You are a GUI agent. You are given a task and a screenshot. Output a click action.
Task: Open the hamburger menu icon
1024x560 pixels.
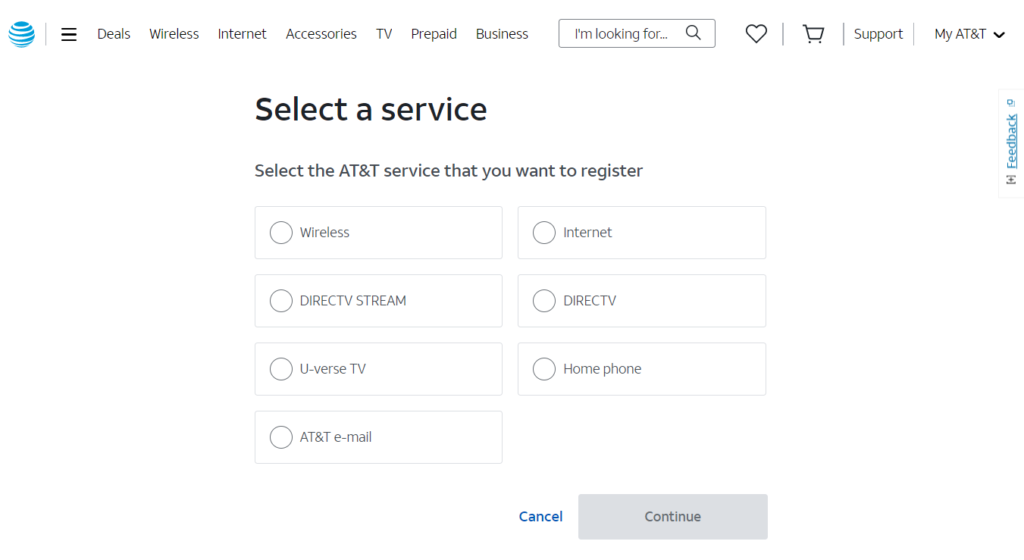coord(69,34)
